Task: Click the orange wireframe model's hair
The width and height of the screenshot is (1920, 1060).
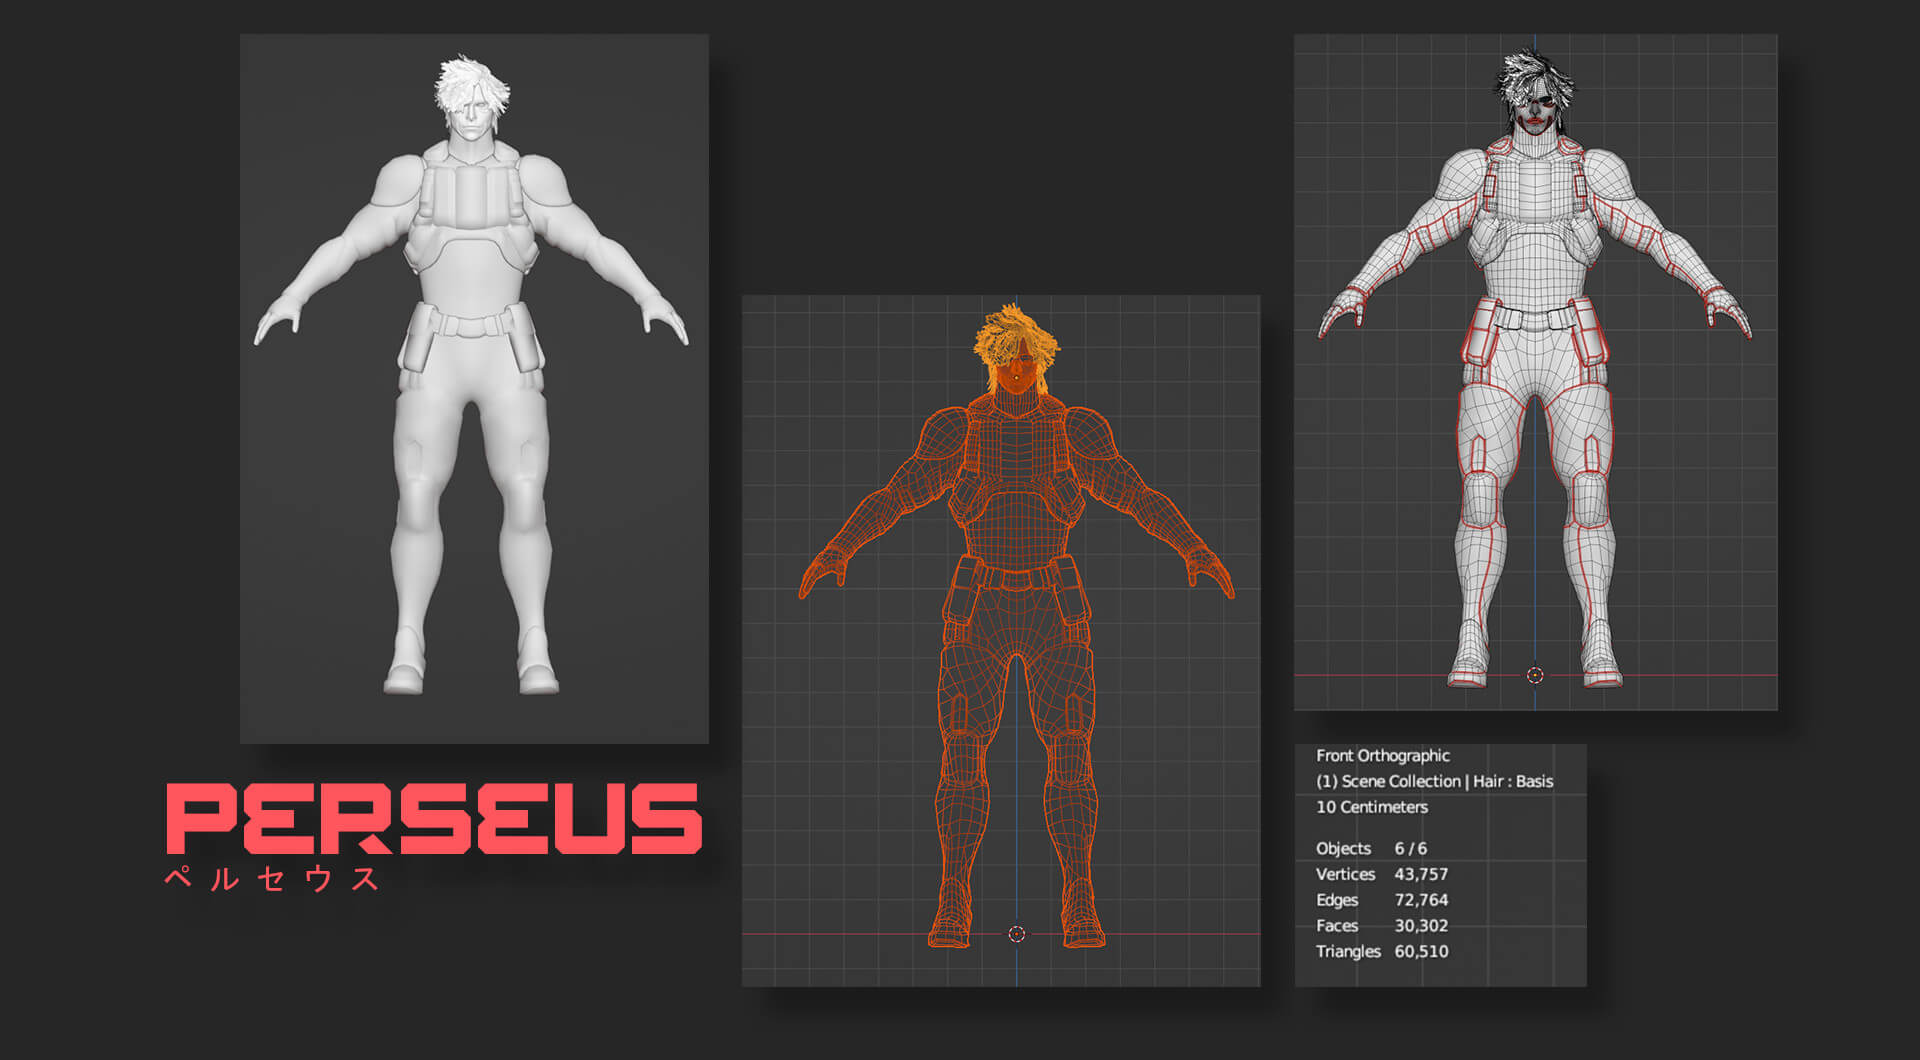Action: (1014, 336)
